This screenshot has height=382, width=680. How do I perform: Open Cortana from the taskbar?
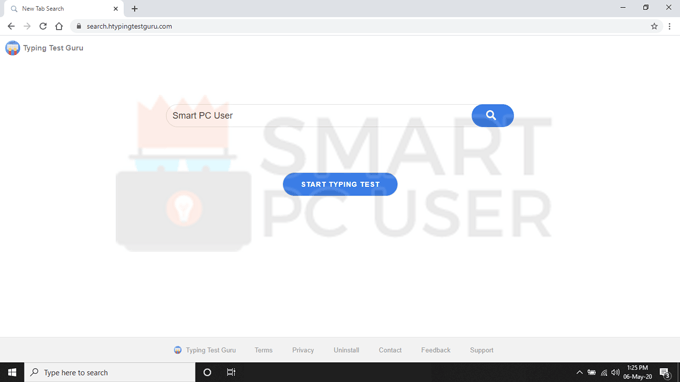tap(207, 372)
